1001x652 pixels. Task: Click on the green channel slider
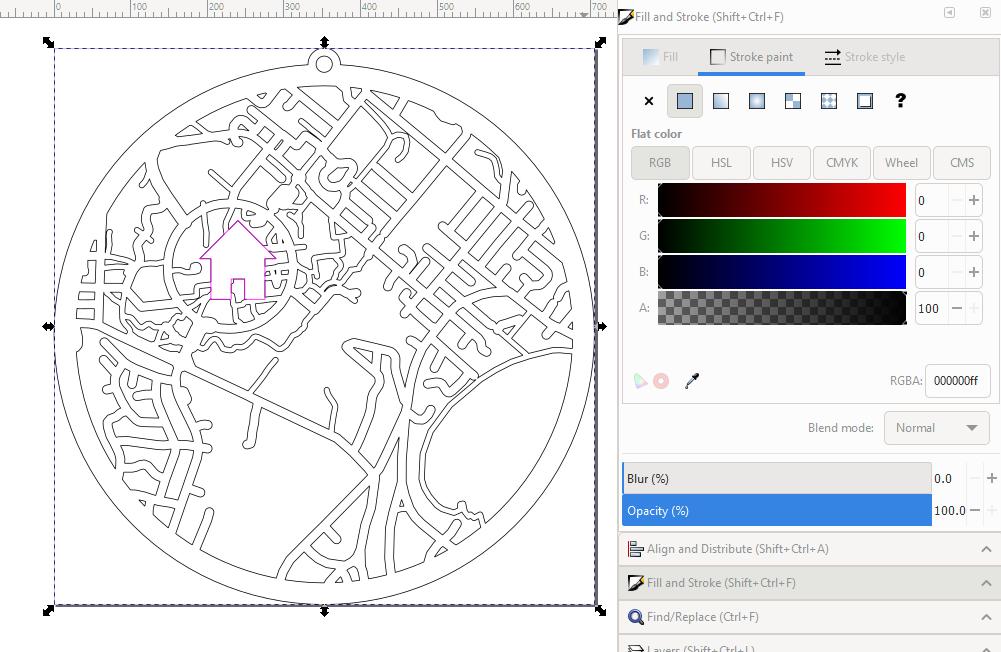pos(782,236)
